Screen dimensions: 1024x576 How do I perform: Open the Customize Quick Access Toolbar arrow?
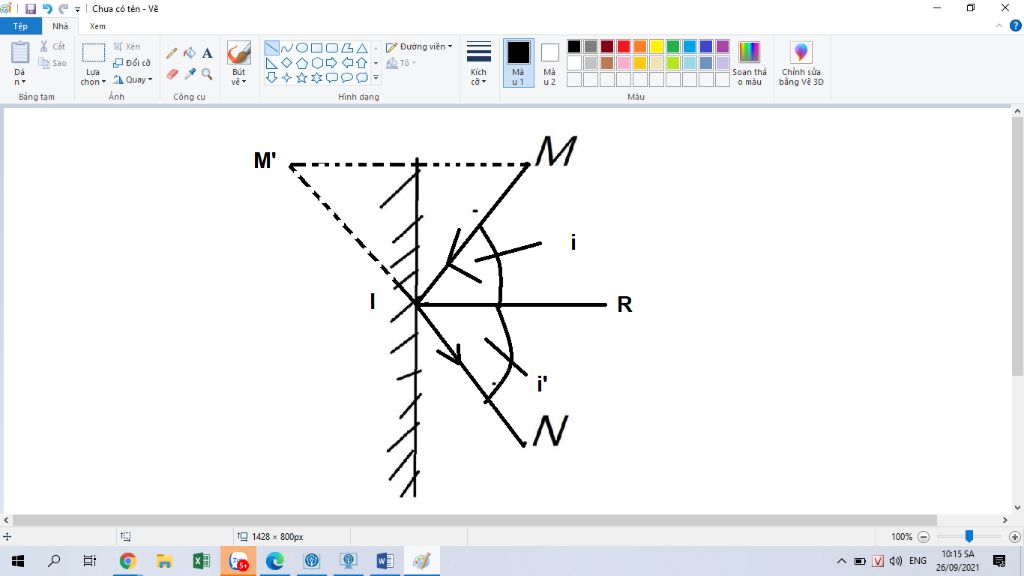[77, 9]
